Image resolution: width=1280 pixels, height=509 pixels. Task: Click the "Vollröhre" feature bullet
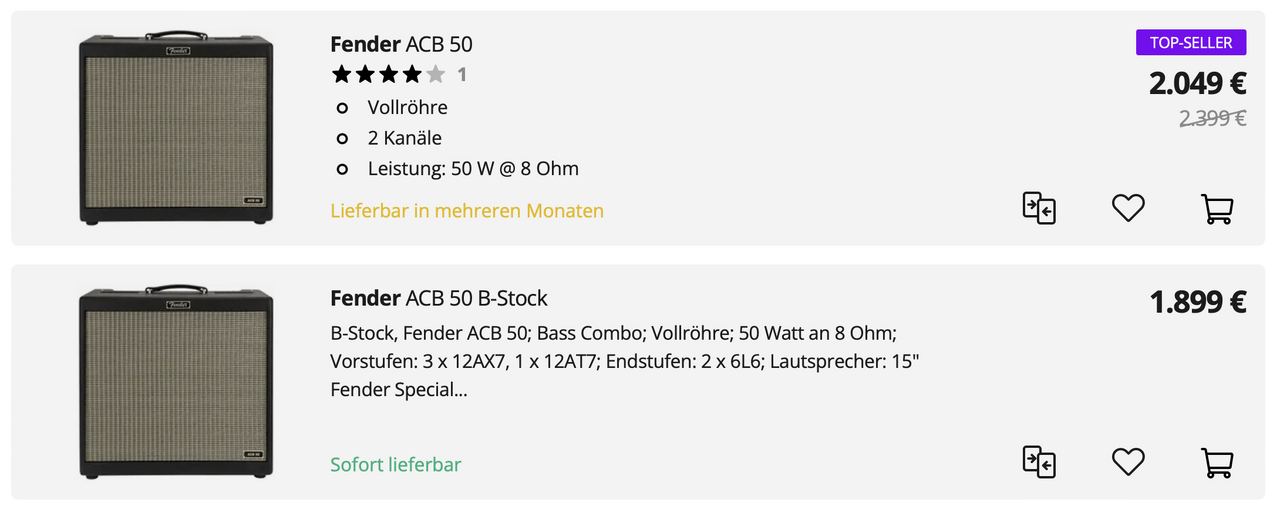pos(407,107)
